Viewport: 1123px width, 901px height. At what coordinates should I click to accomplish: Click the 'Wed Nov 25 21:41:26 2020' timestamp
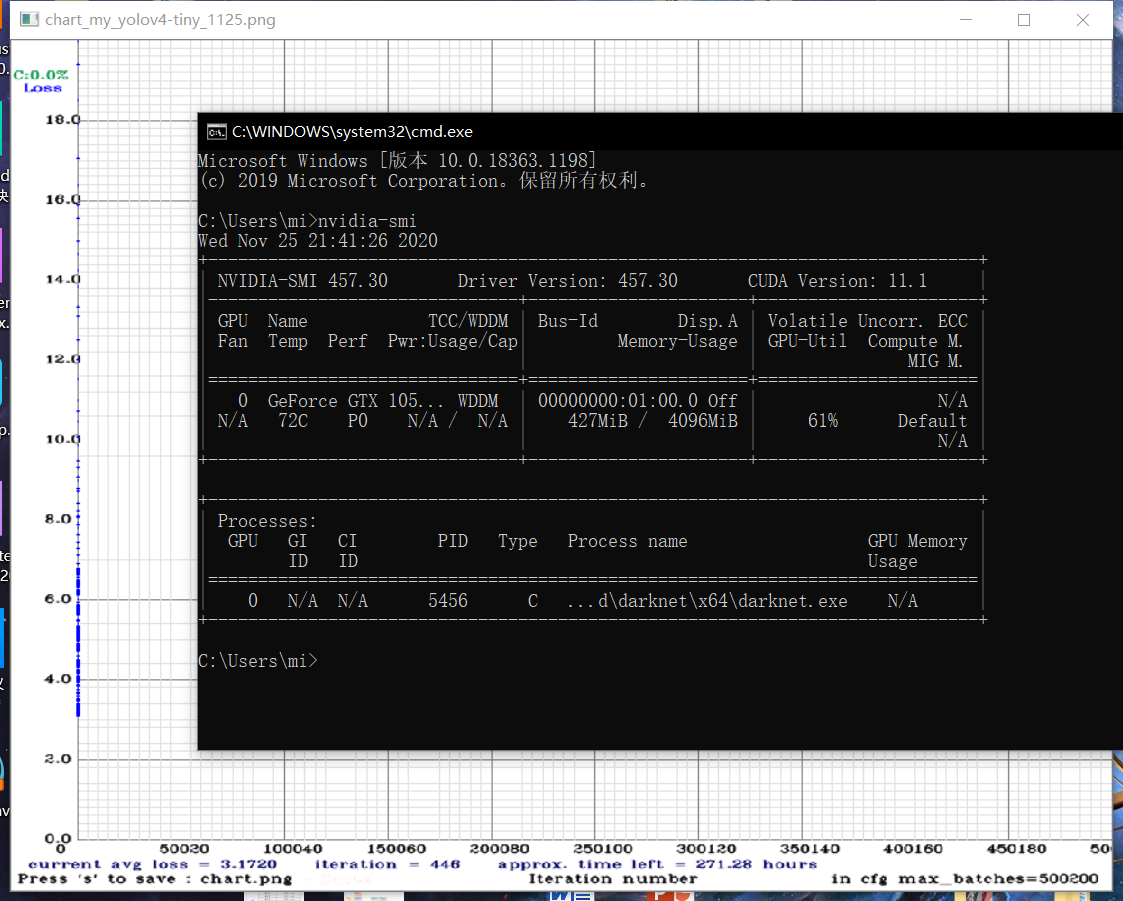(318, 241)
